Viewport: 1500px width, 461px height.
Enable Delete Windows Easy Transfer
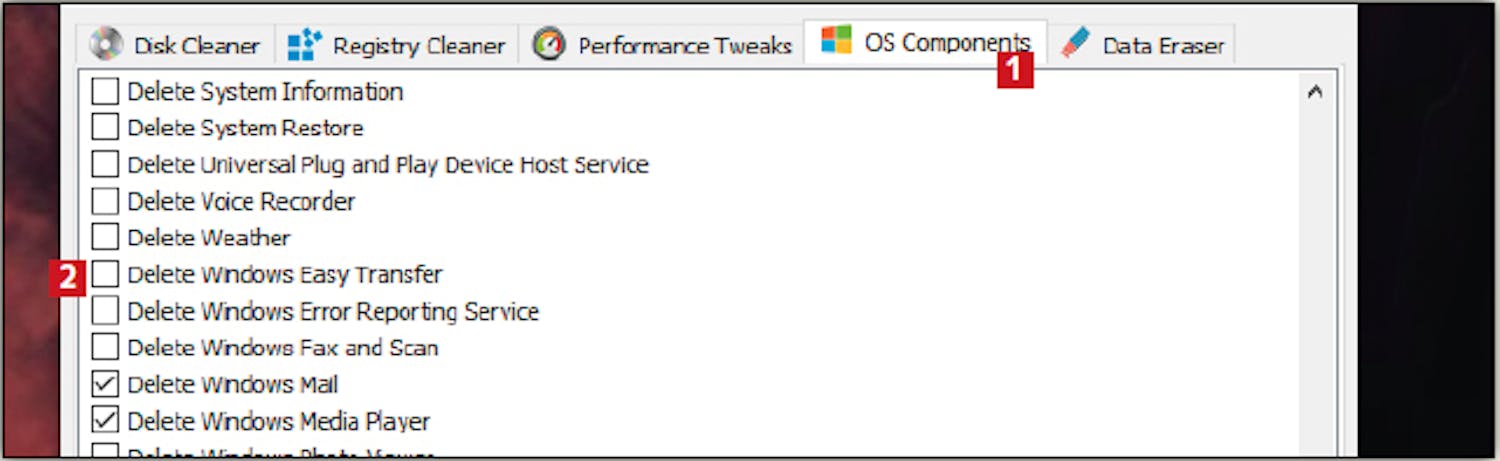click(x=105, y=274)
